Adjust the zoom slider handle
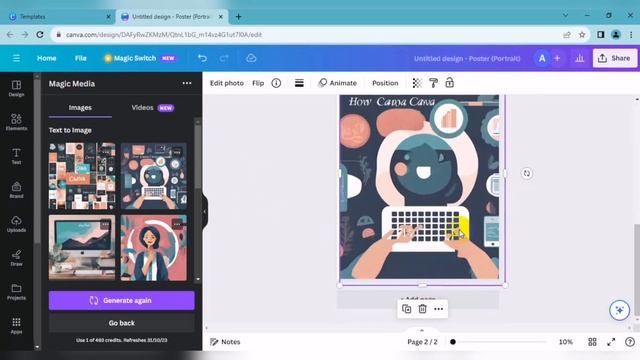The height and width of the screenshot is (360, 640). (x=453, y=342)
